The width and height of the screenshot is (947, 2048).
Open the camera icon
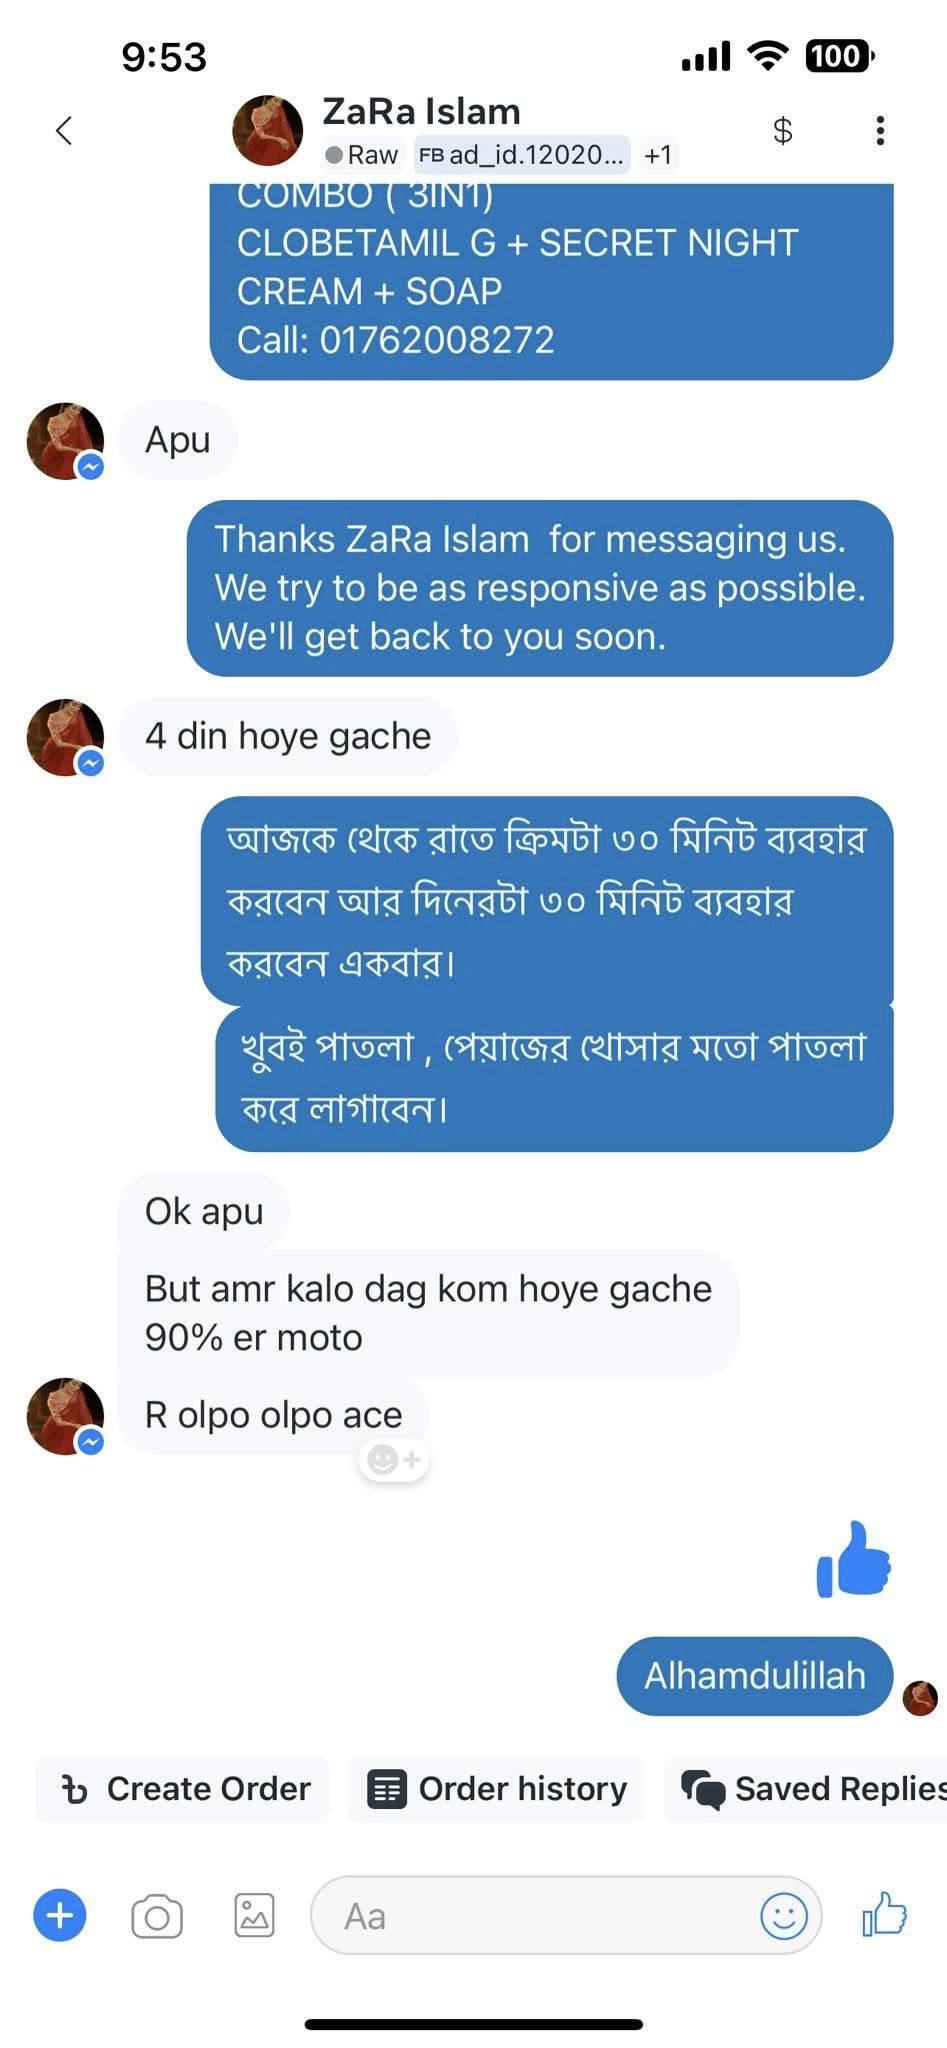click(157, 1916)
